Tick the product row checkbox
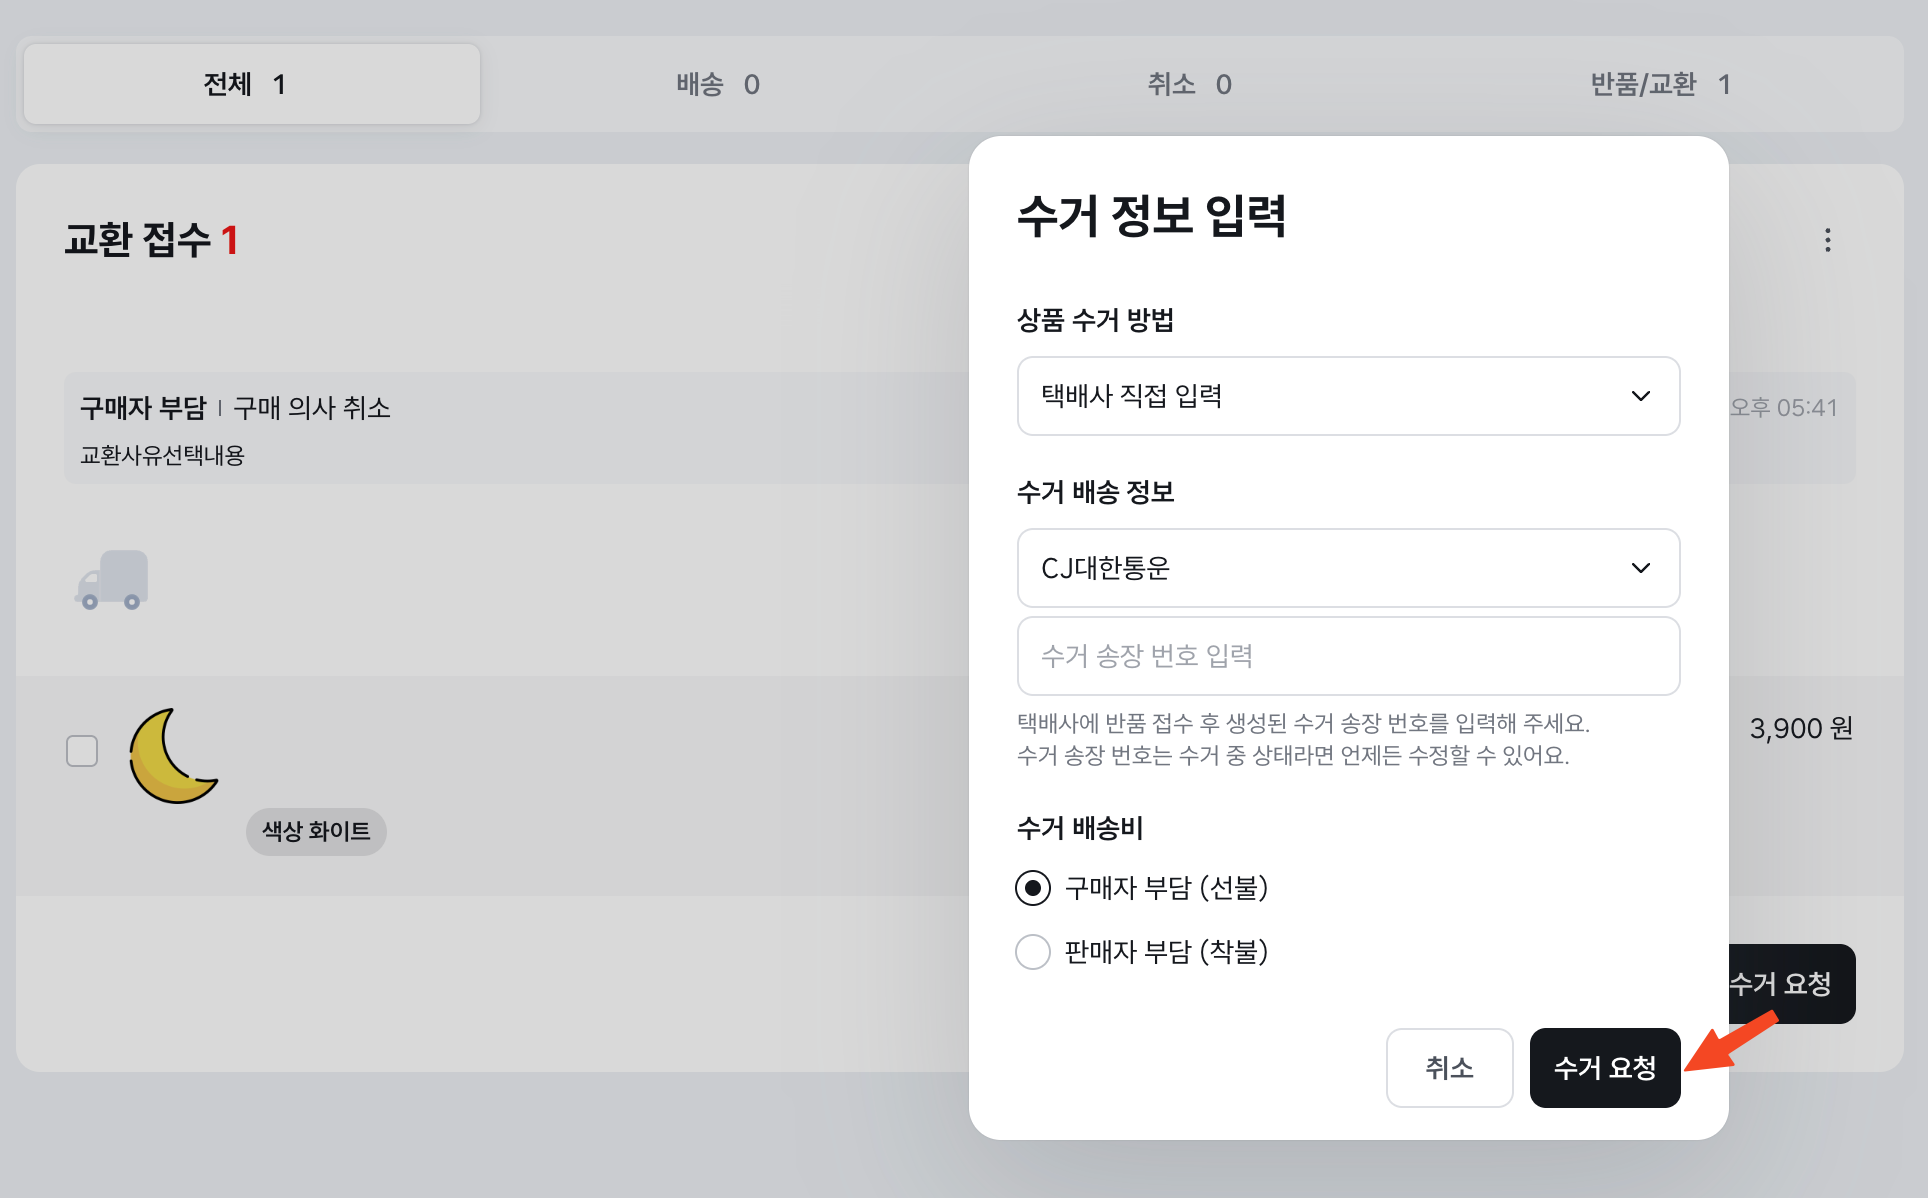The height and width of the screenshot is (1198, 1928). pyautogui.click(x=82, y=751)
